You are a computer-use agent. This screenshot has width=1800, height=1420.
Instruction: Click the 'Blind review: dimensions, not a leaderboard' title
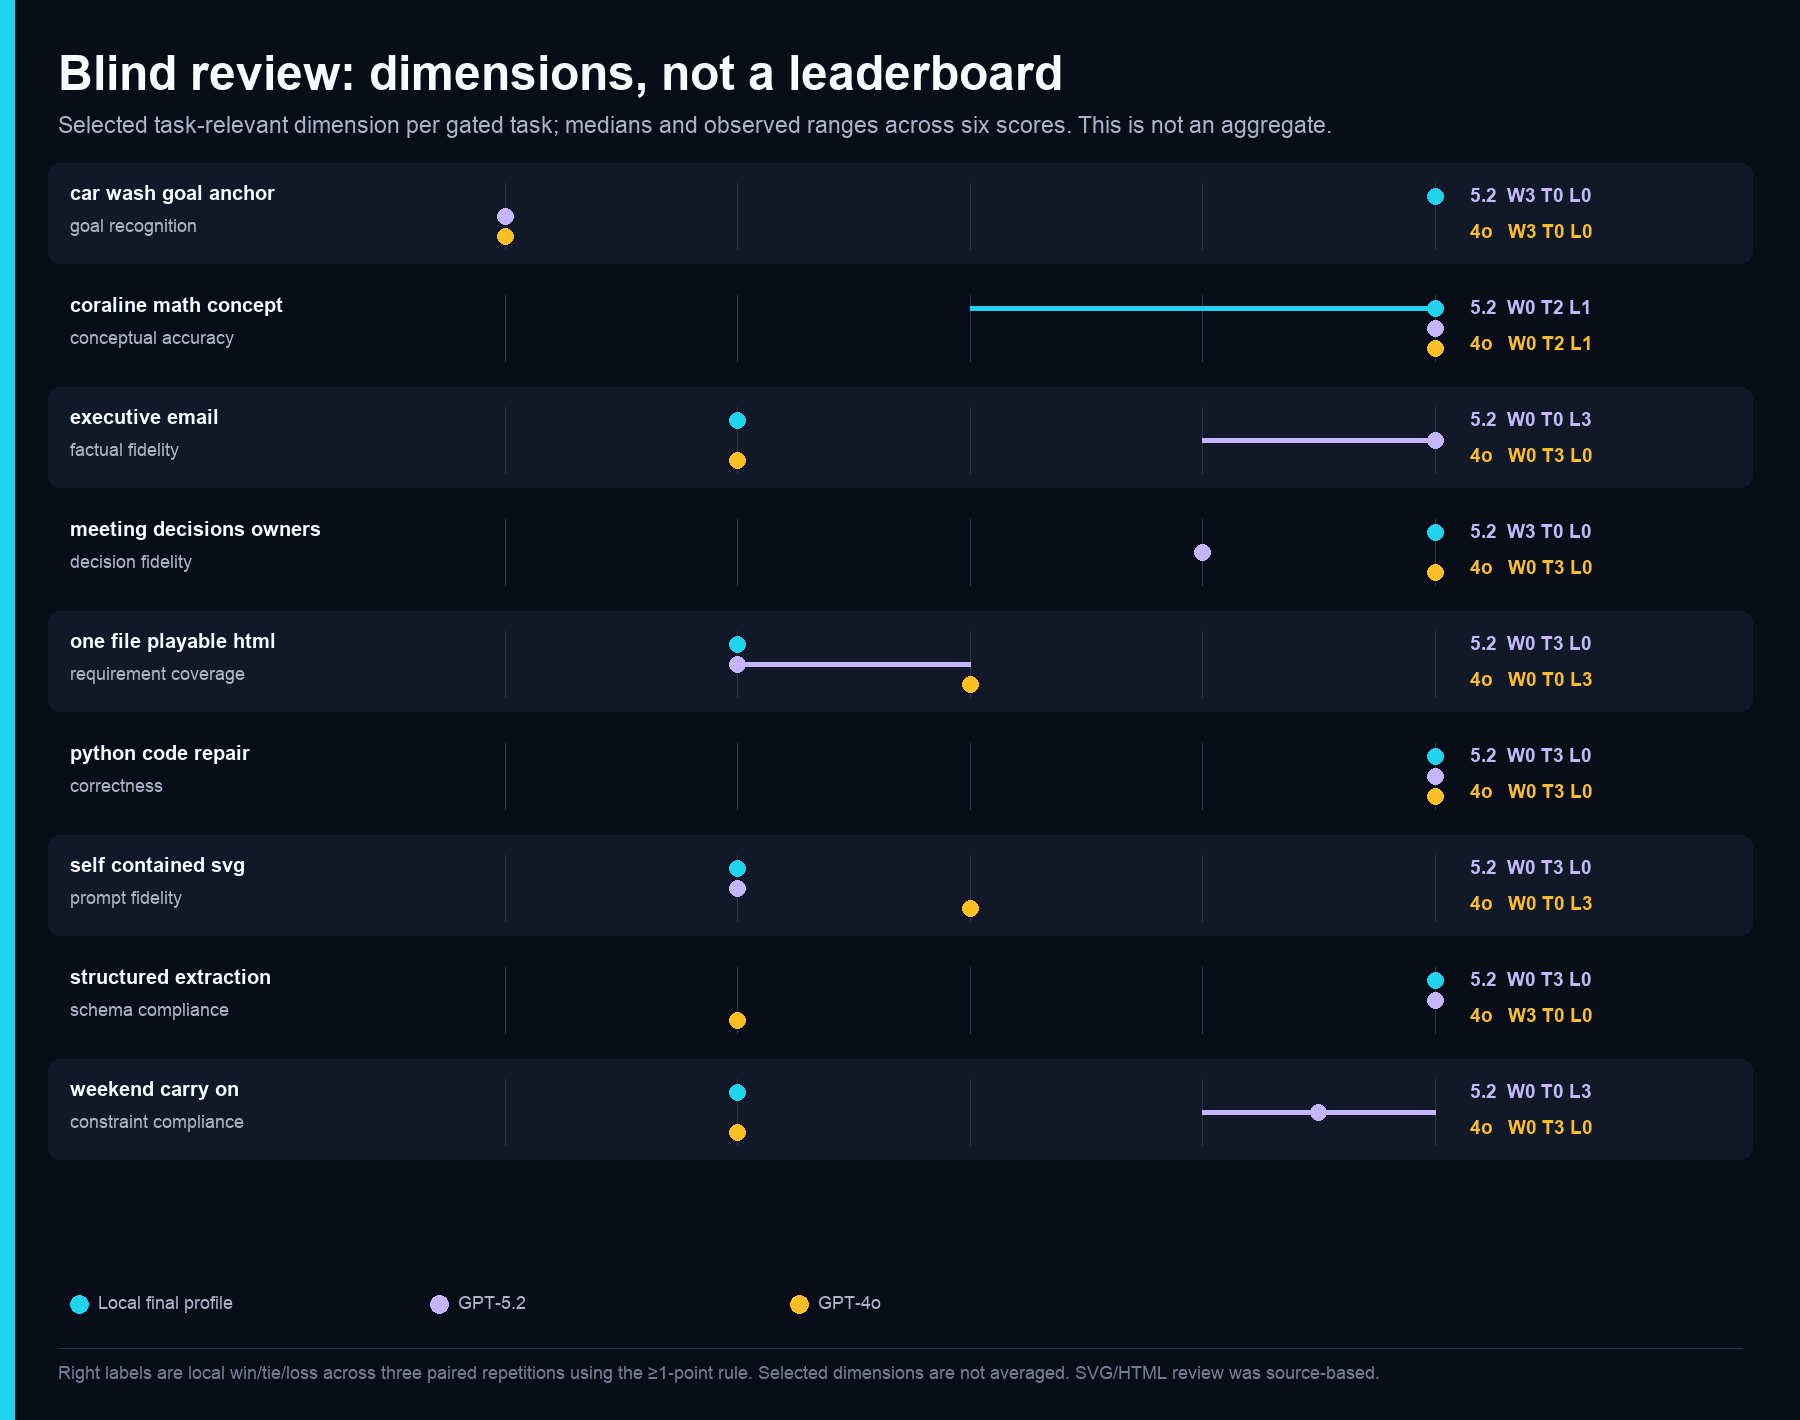(560, 74)
